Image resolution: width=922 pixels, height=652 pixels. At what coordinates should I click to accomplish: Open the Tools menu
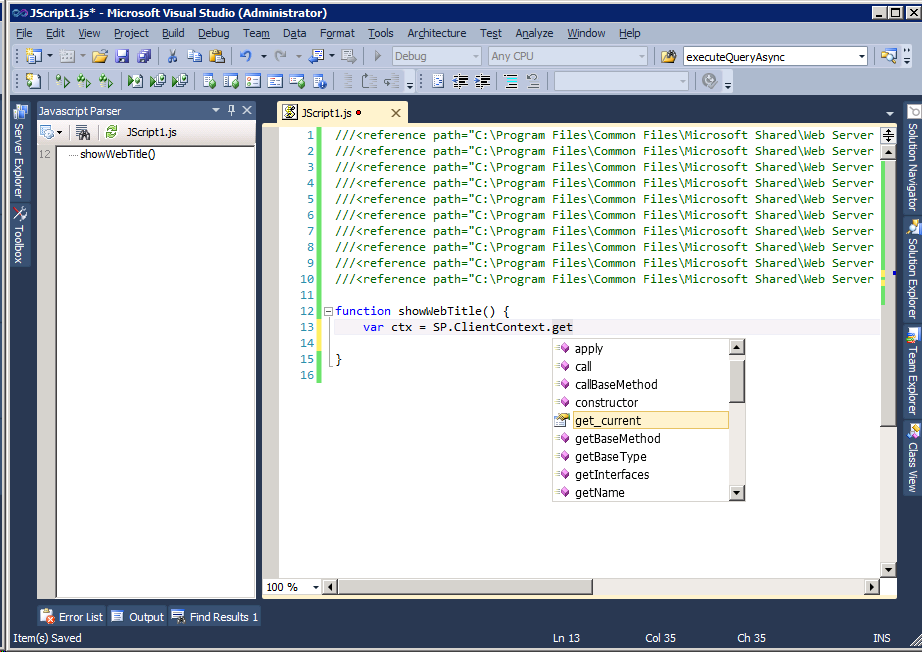click(x=380, y=34)
